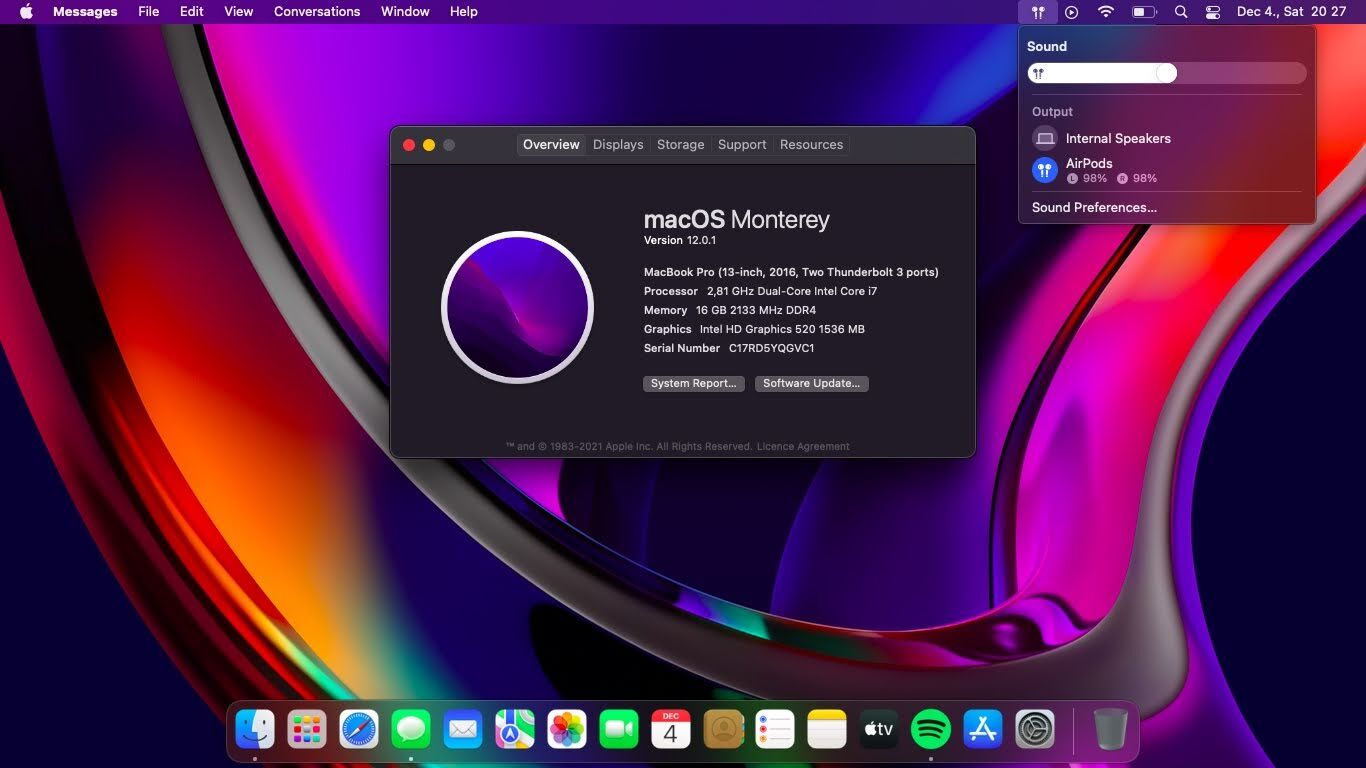Image resolution: width=1366 pixels, height=768 pixels.
Task: Switch to the Support tab
Action: [742, 144]
